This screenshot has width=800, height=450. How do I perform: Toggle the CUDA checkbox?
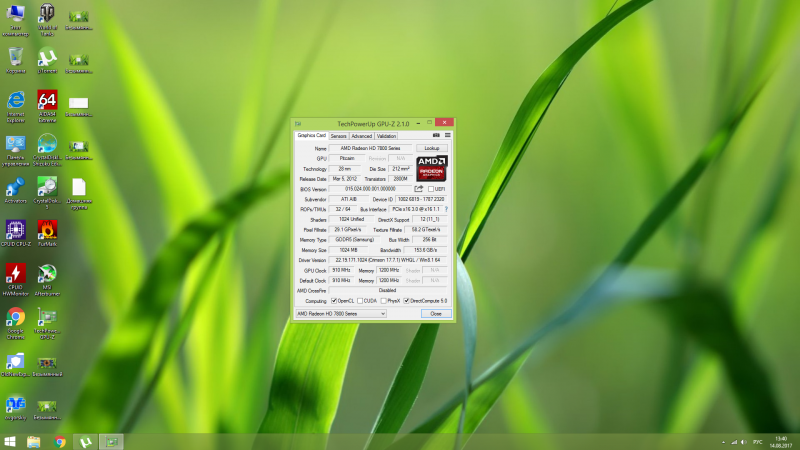click(360, 301)
